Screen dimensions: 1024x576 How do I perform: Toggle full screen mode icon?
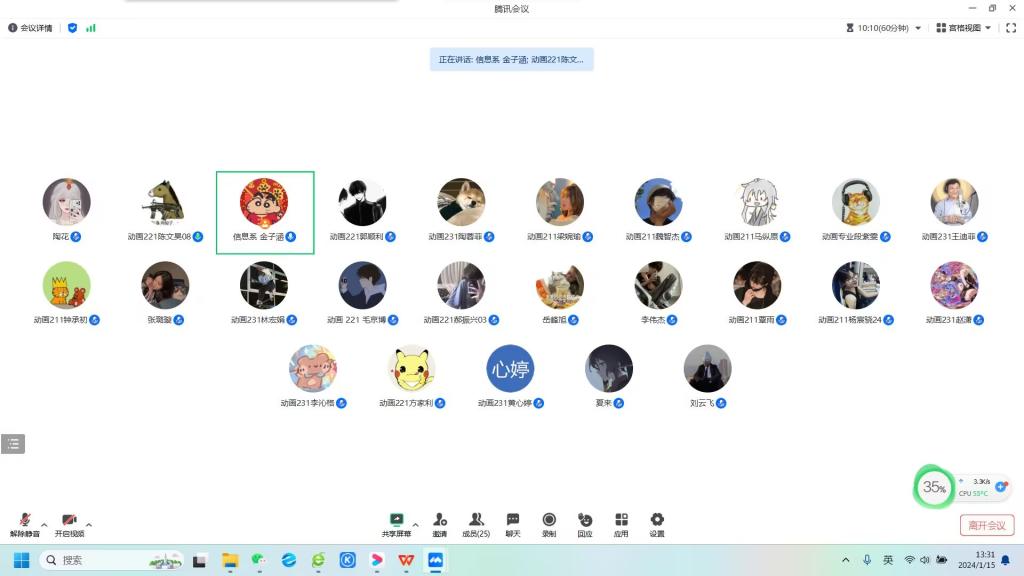pyautogui.click(x=1010, y=28)
